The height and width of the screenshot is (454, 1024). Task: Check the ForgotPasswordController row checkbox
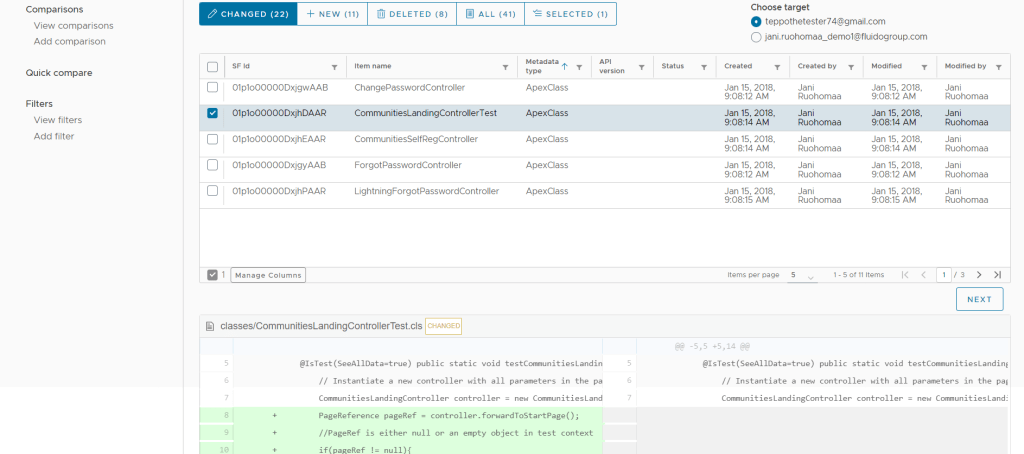[212, 165]
